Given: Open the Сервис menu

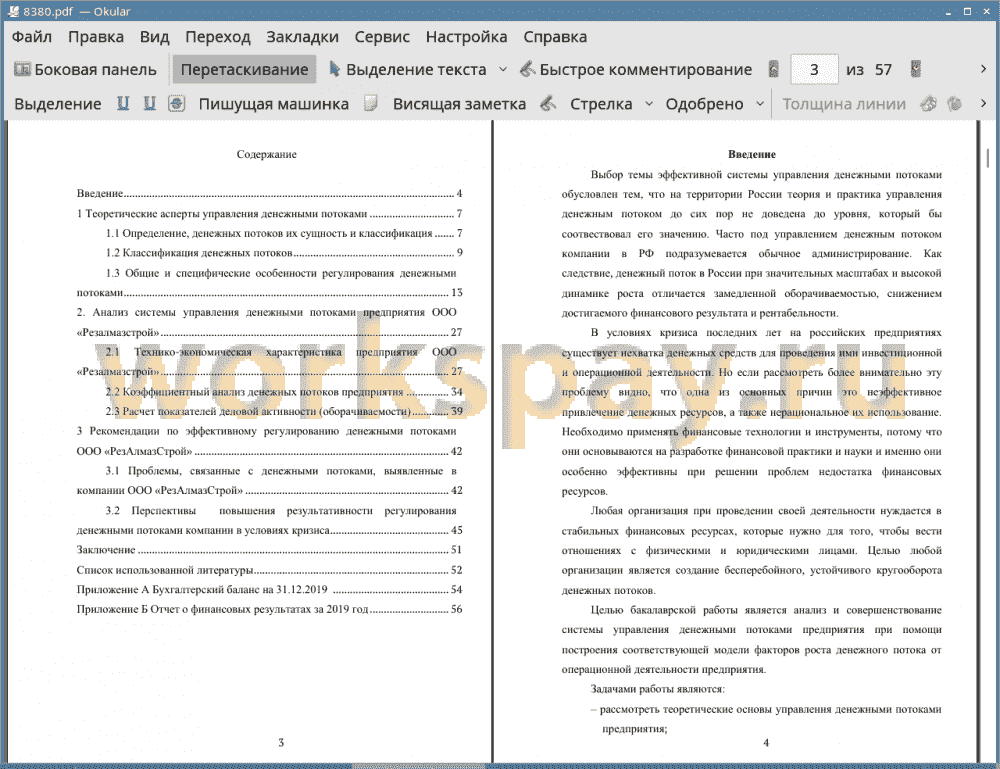Looking at the screenshot, I should (382, 37).
